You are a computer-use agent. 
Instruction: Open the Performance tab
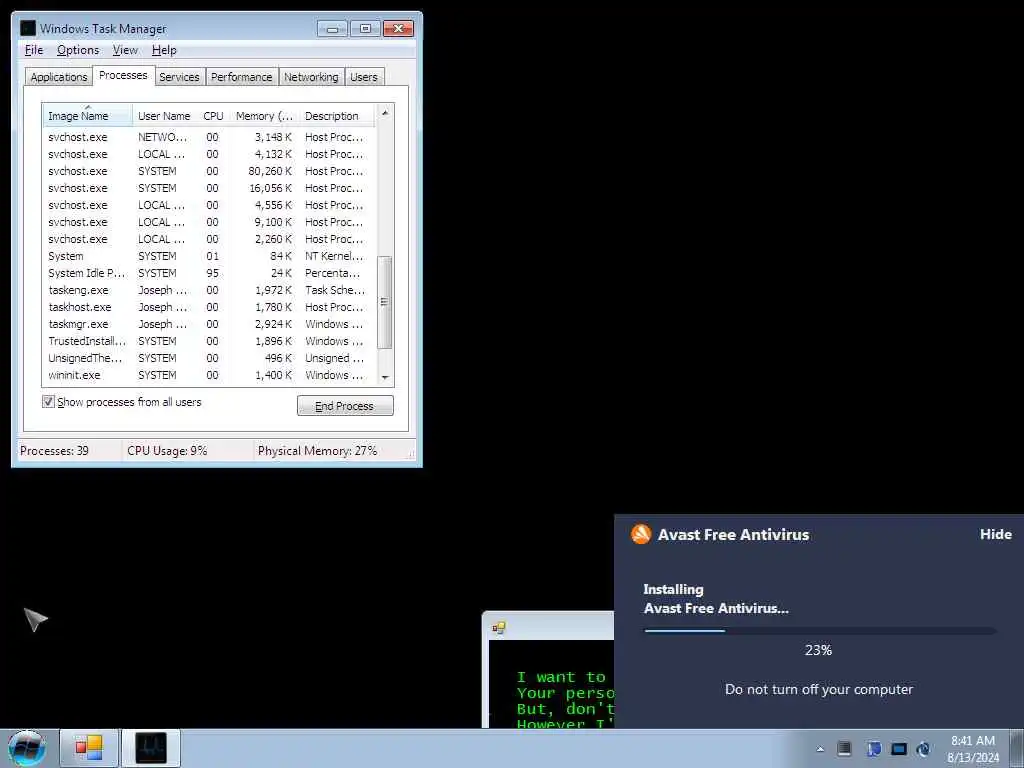point(242,77)
